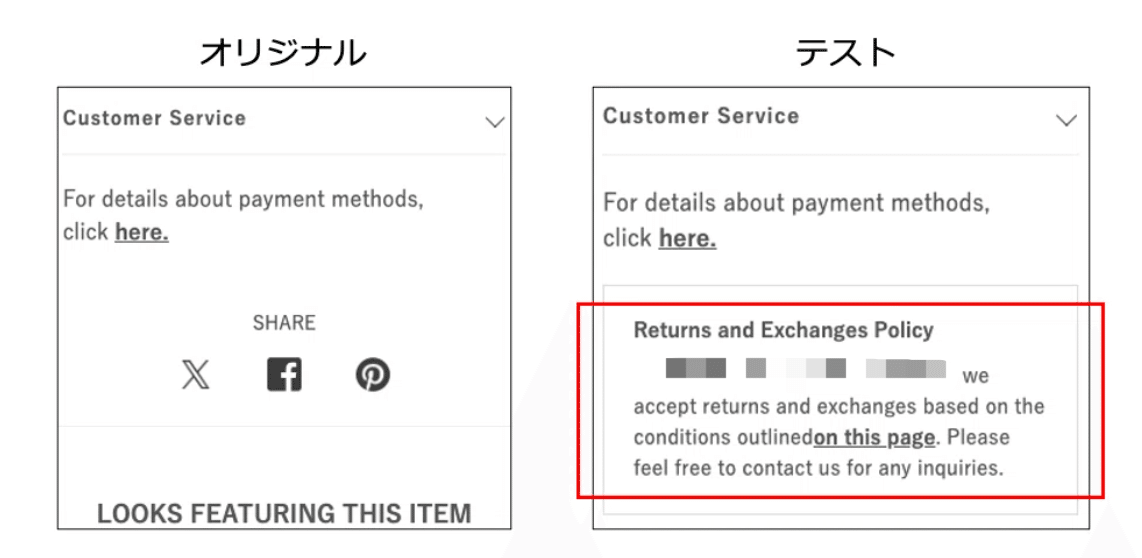This screenshot has width=1142, height=558.
Task: Select the 'LOOKS FEATURING THIS ITEM' heading
Action: click(284, 514)
